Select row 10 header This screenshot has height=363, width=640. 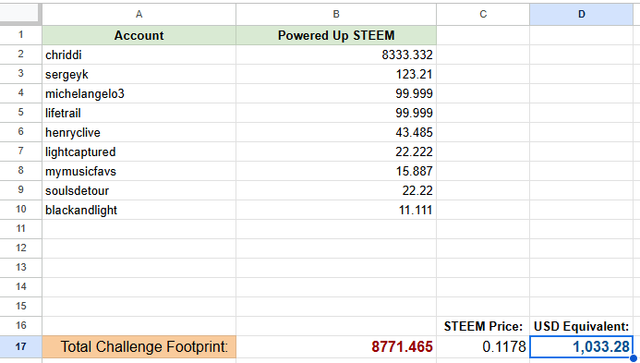(20, 209)
